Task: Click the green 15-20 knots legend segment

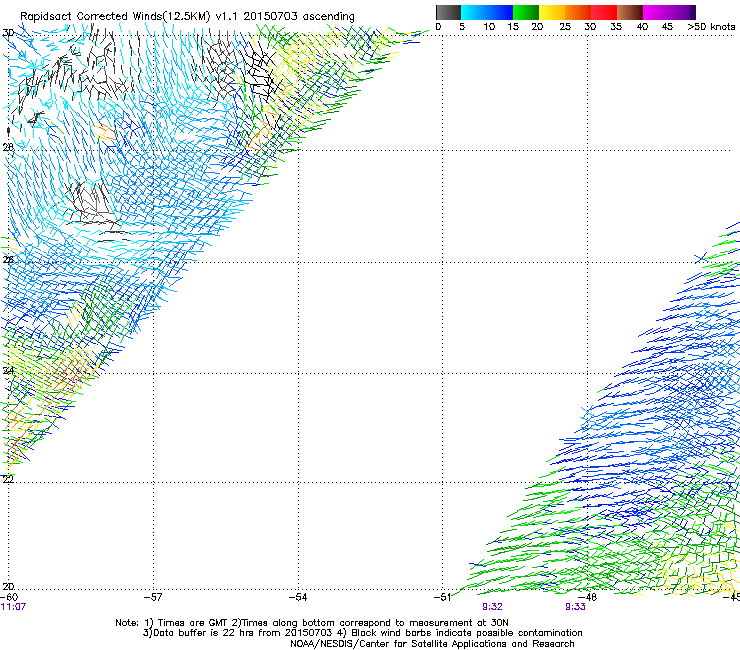Action: tap(526, 12)
